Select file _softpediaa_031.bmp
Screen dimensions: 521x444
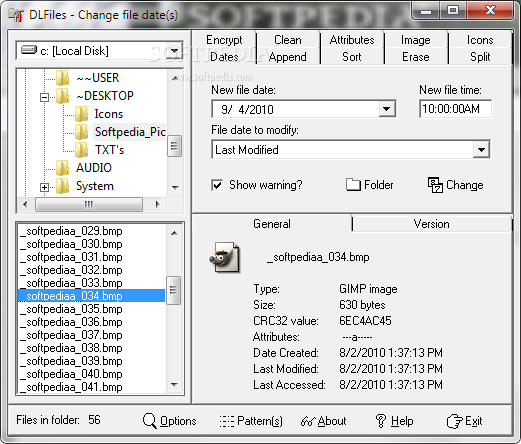pyautogui.click(x=92, y=257)
